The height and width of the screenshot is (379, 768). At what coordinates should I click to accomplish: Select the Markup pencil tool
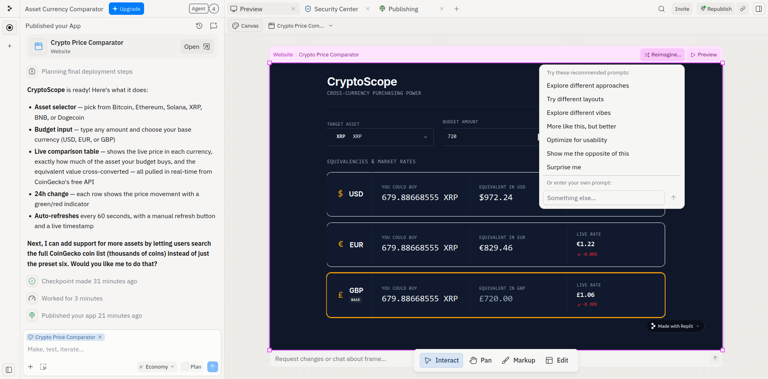[x=519, y=360]
